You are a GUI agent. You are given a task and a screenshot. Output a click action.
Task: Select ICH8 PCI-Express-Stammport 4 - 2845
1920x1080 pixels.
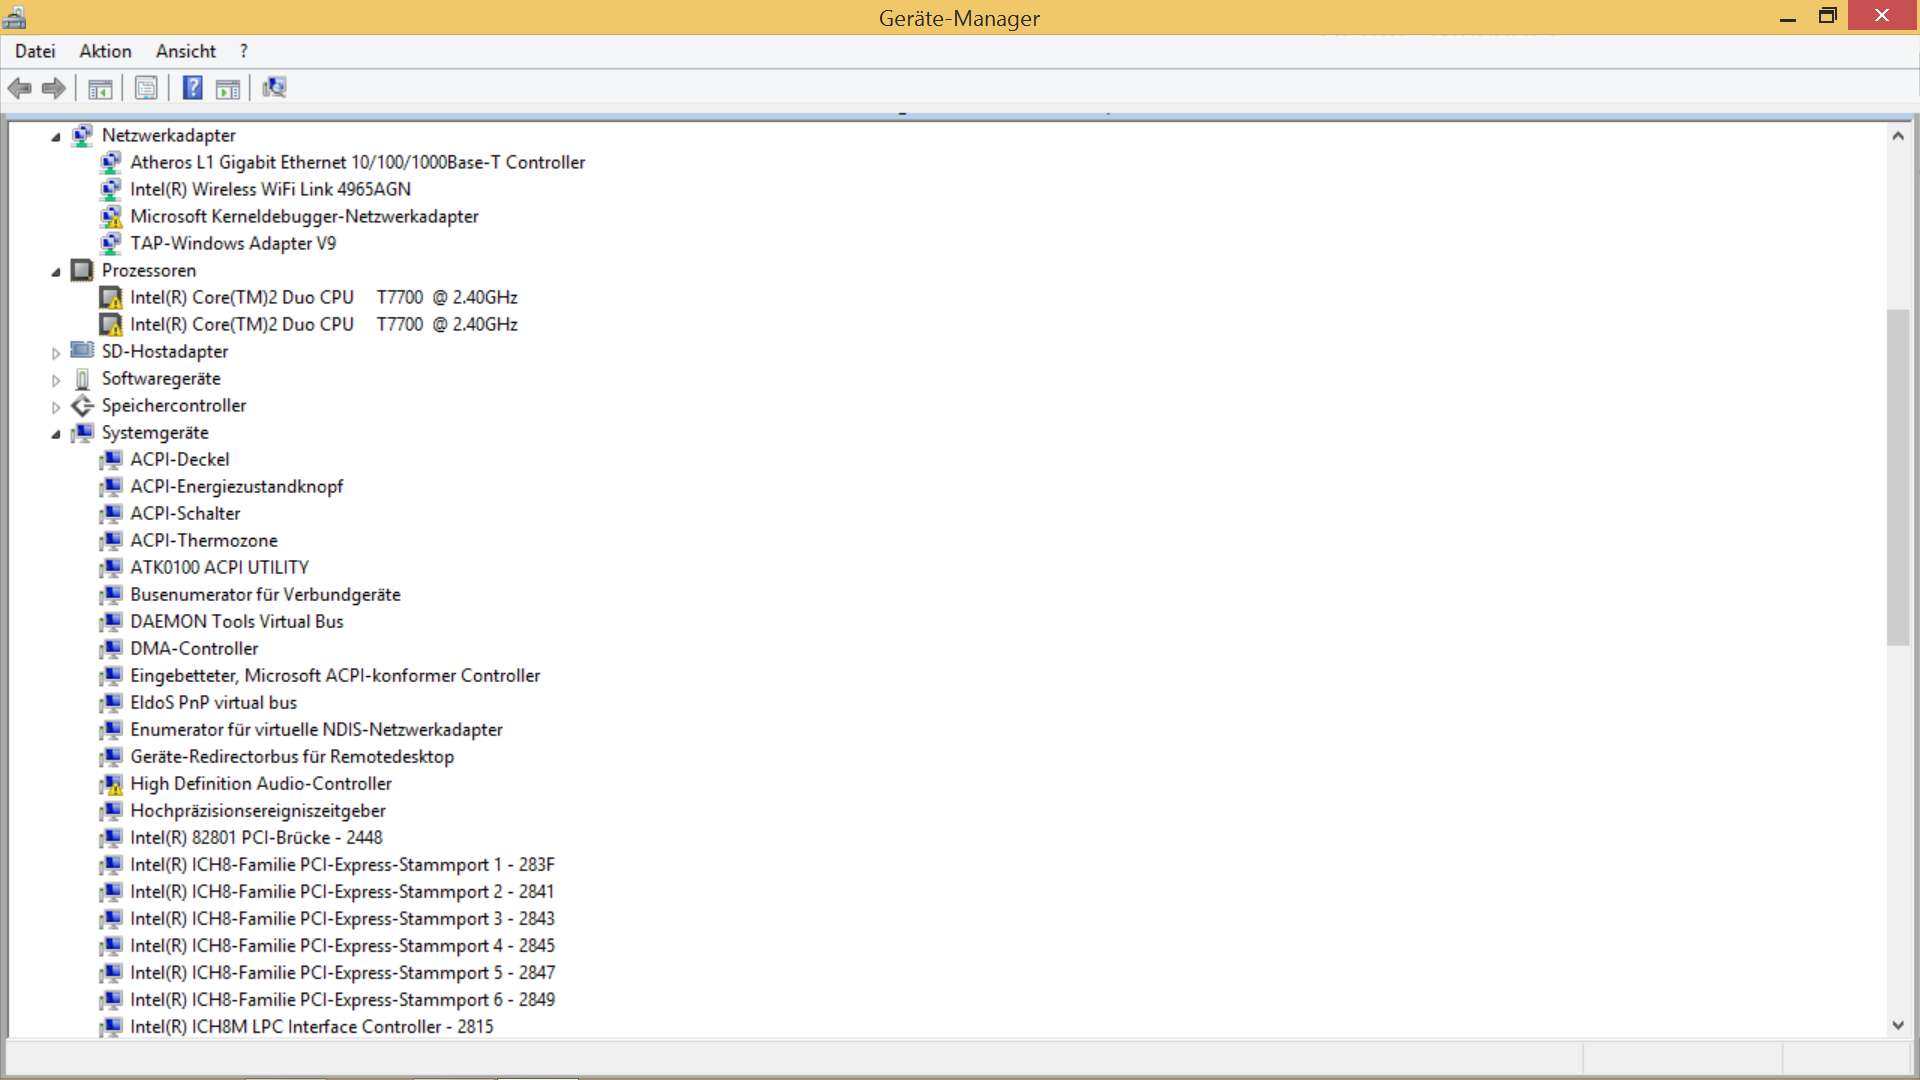[342, 945]
